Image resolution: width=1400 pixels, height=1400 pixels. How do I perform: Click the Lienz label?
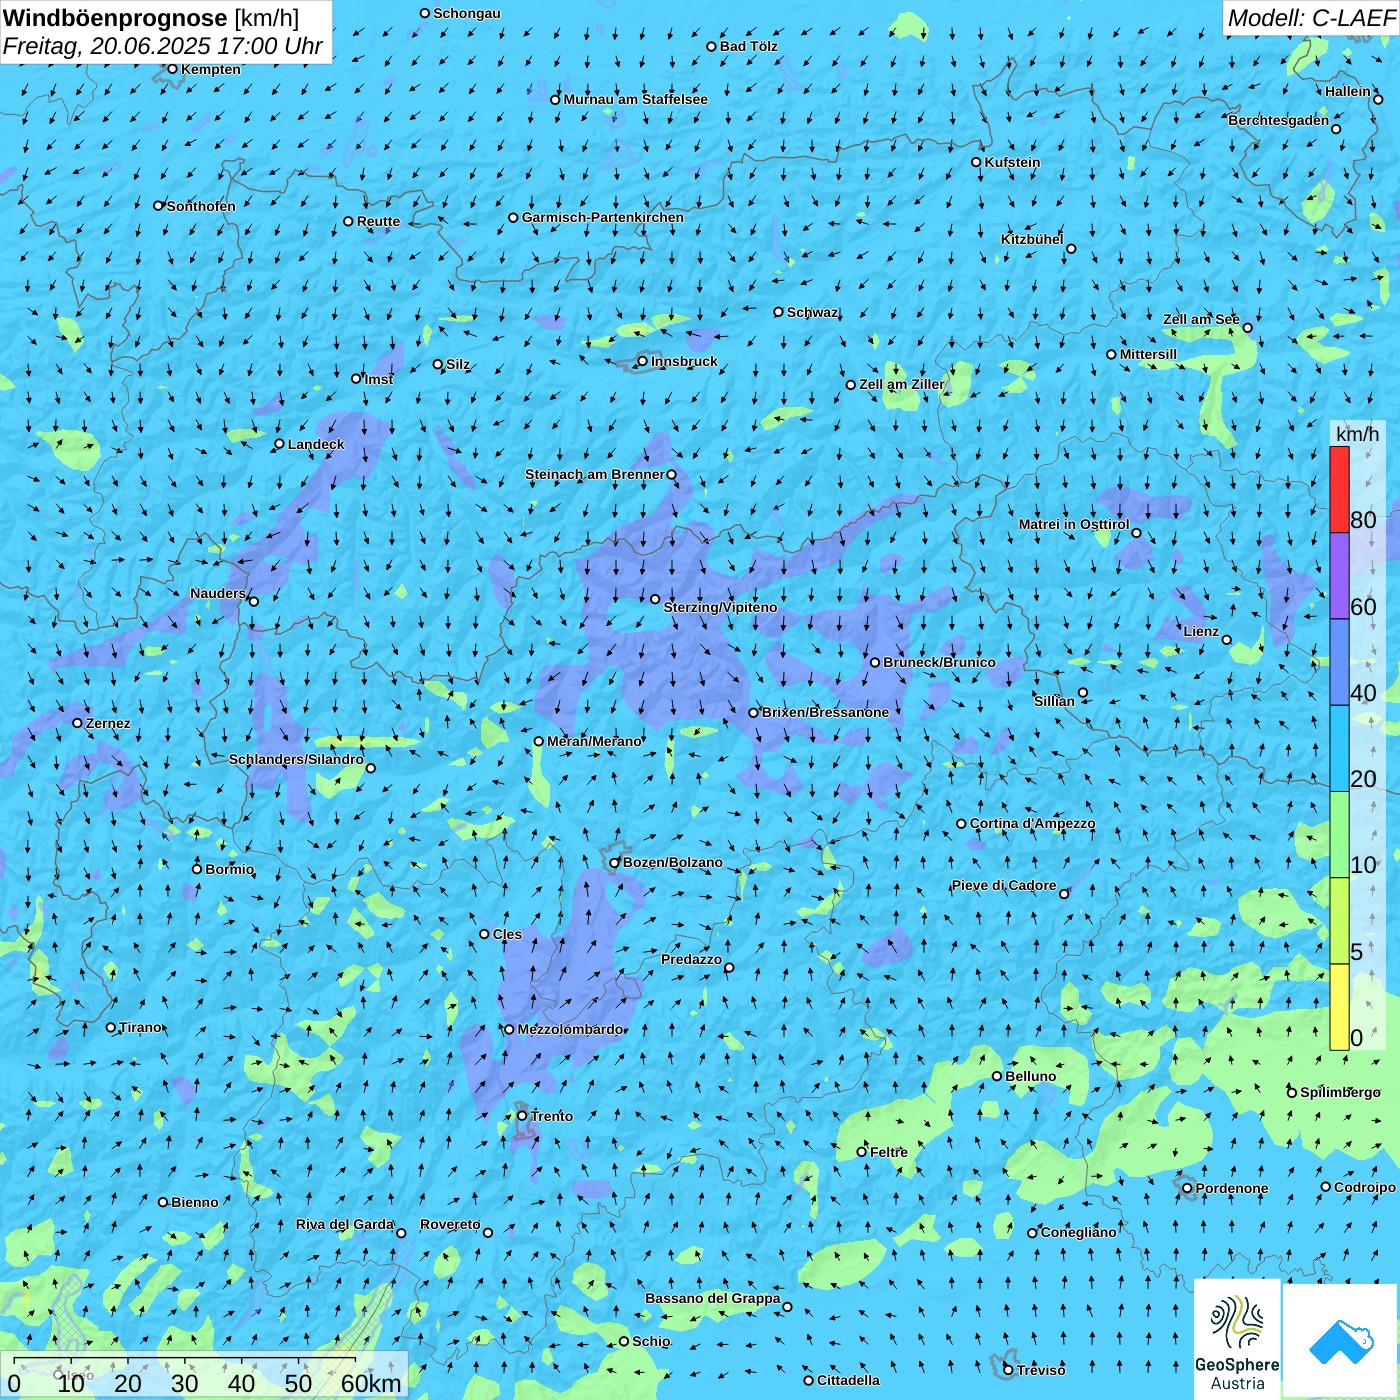(x=1201, y=631)
